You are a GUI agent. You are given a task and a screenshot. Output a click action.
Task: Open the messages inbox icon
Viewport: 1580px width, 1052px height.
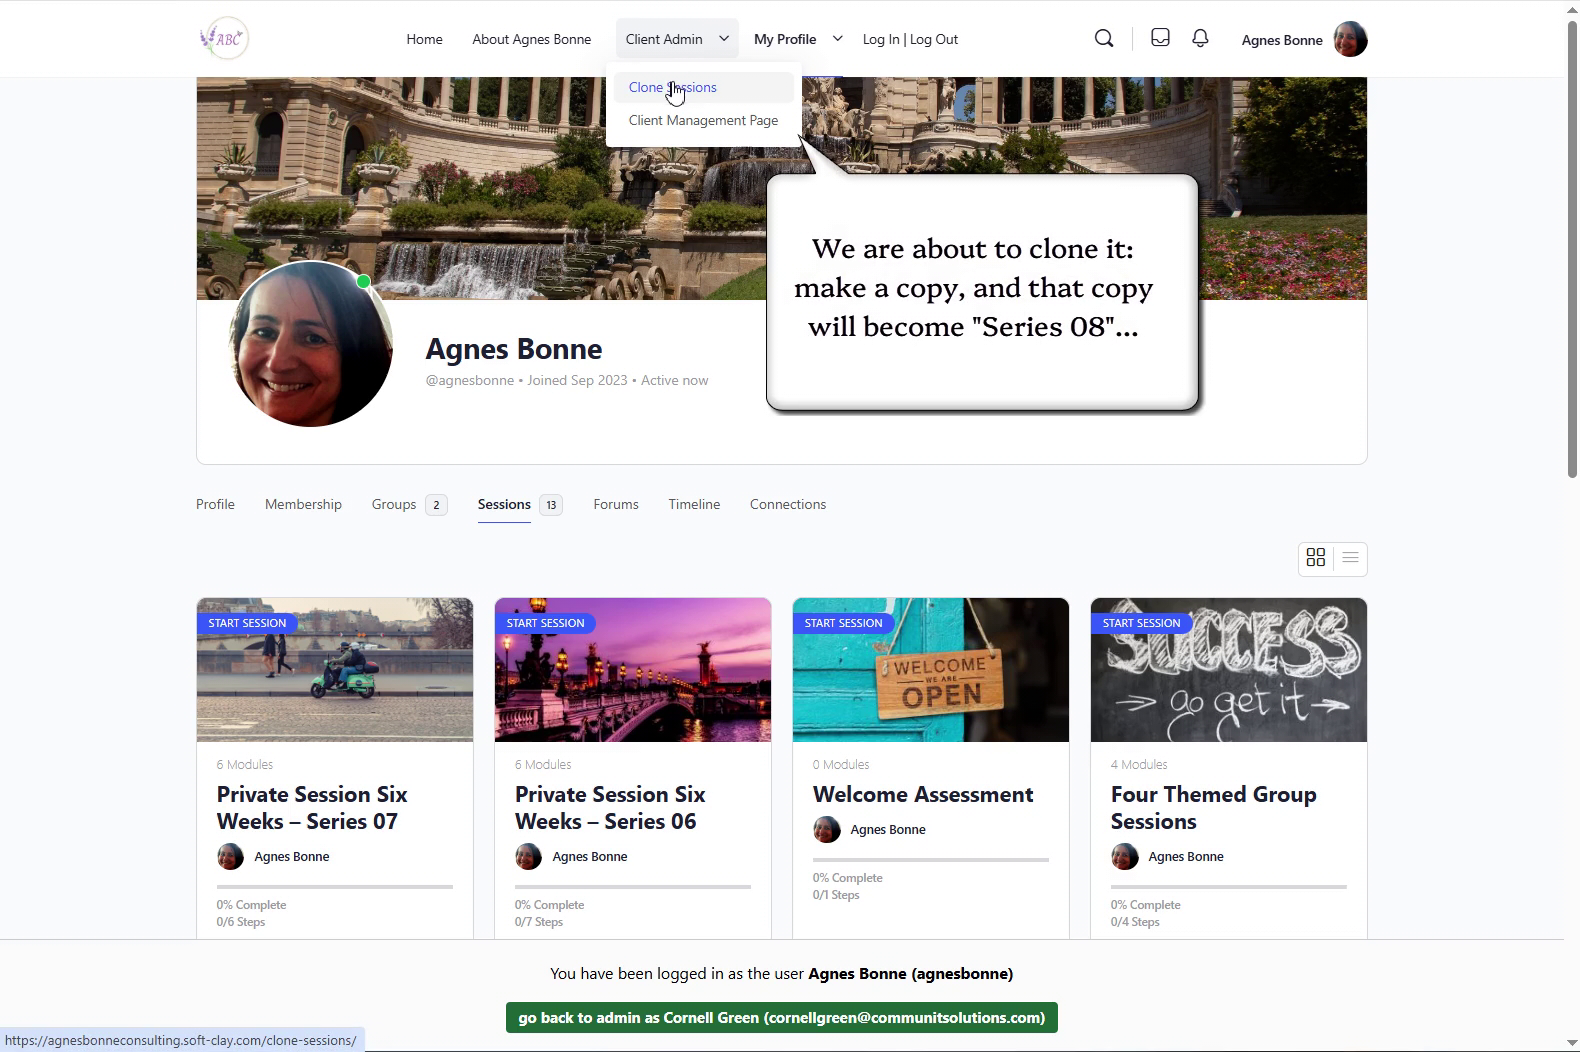[x=1160, y=38]
